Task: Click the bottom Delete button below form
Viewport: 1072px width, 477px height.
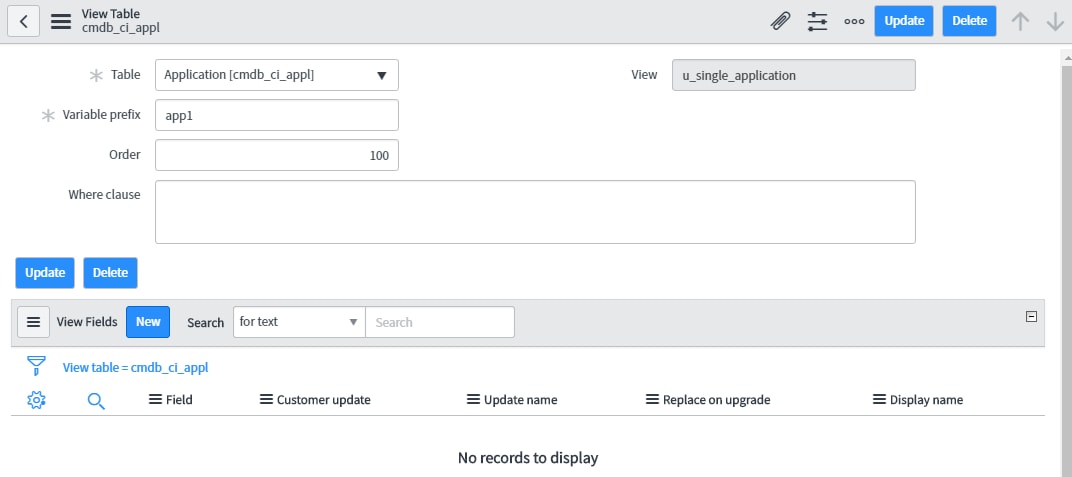Action: click(110, 273)
